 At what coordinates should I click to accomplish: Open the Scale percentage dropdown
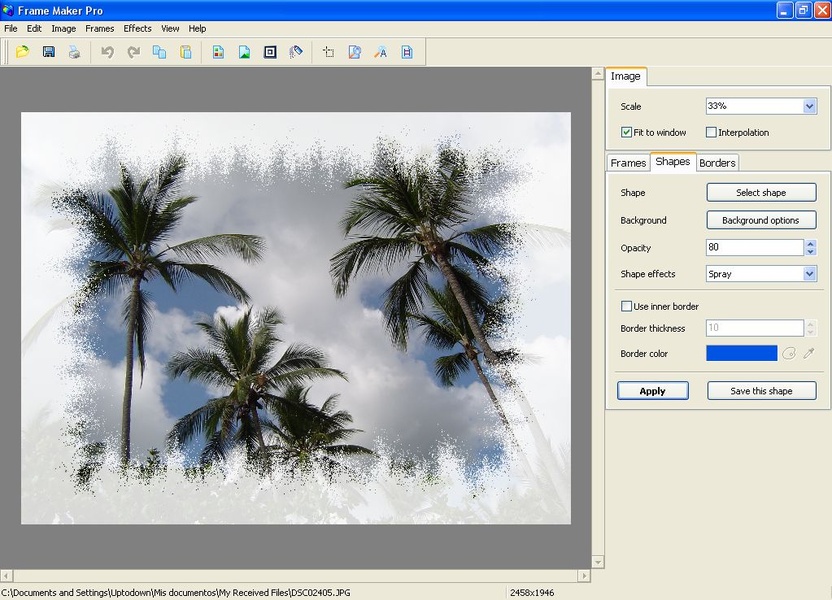pos(809,106)
